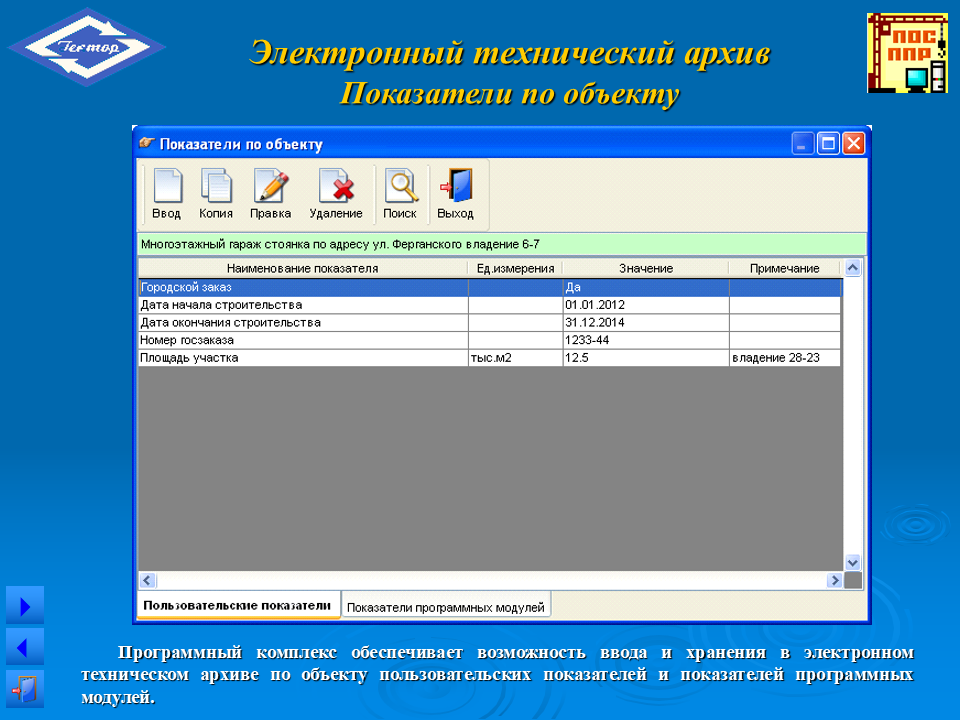Viewport: 960px width, 720px height.
Task: Select the Номер госзаказа row
Action: (x=490, y=340)
